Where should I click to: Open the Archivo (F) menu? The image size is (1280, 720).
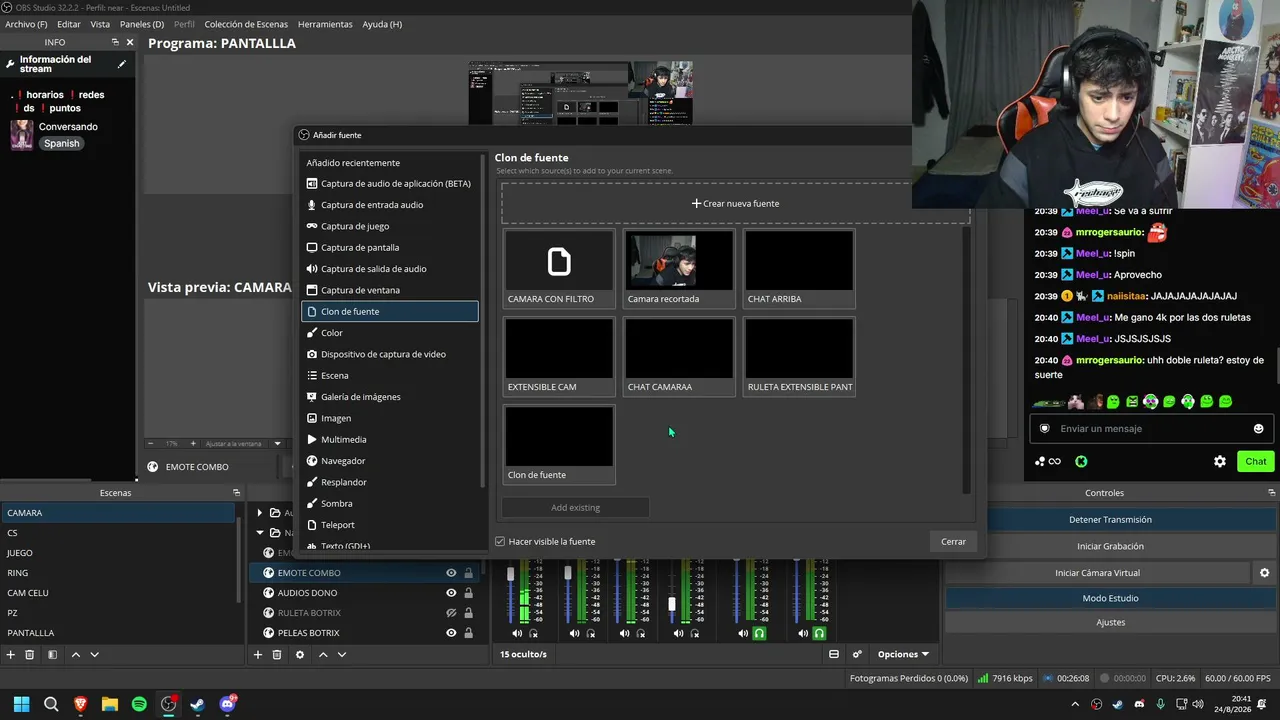[26, 24]
